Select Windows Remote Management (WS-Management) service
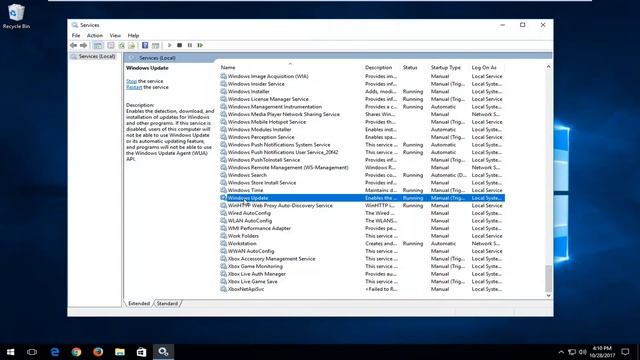The width and height of the screenshot is (640, 360). pos(362,167)
